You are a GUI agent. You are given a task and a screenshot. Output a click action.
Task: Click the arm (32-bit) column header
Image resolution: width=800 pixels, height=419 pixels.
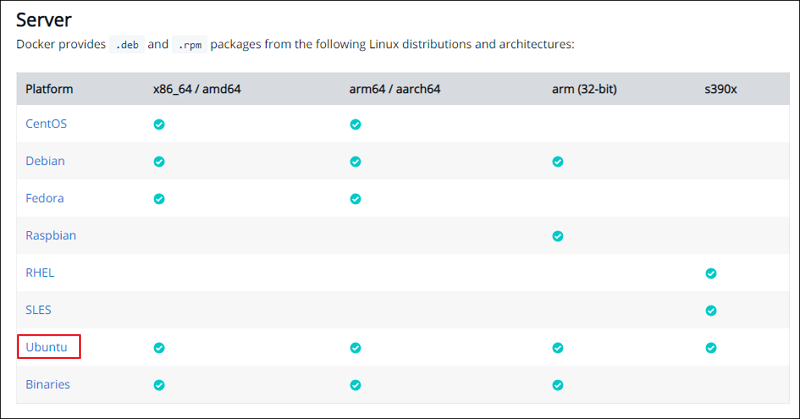[584, 89]
